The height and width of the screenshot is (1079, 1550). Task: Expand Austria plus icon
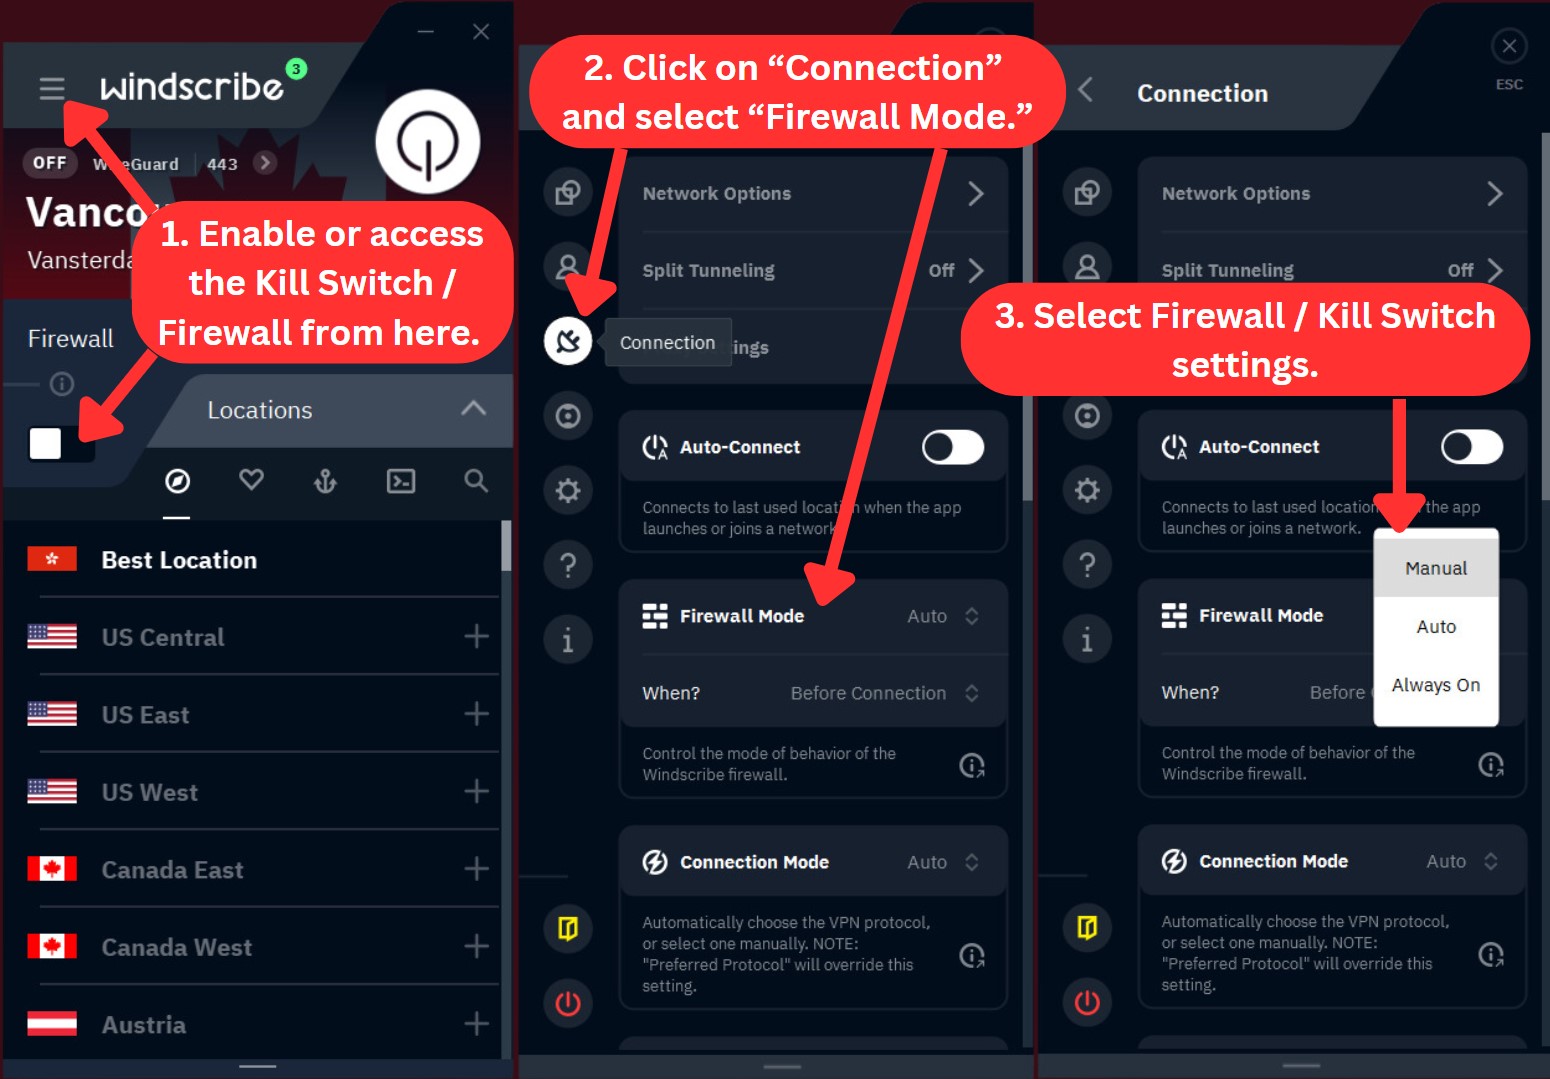point(476,1024)
